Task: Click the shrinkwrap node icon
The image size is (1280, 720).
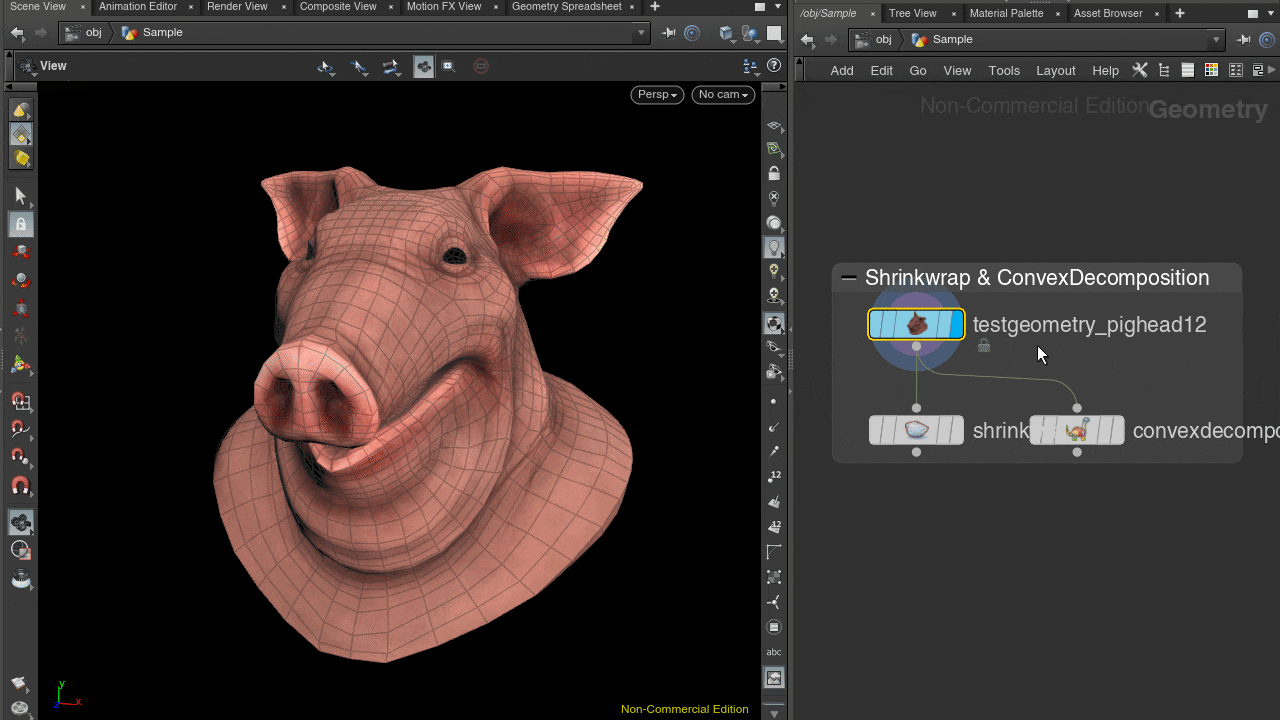Action: pos(916,430)
